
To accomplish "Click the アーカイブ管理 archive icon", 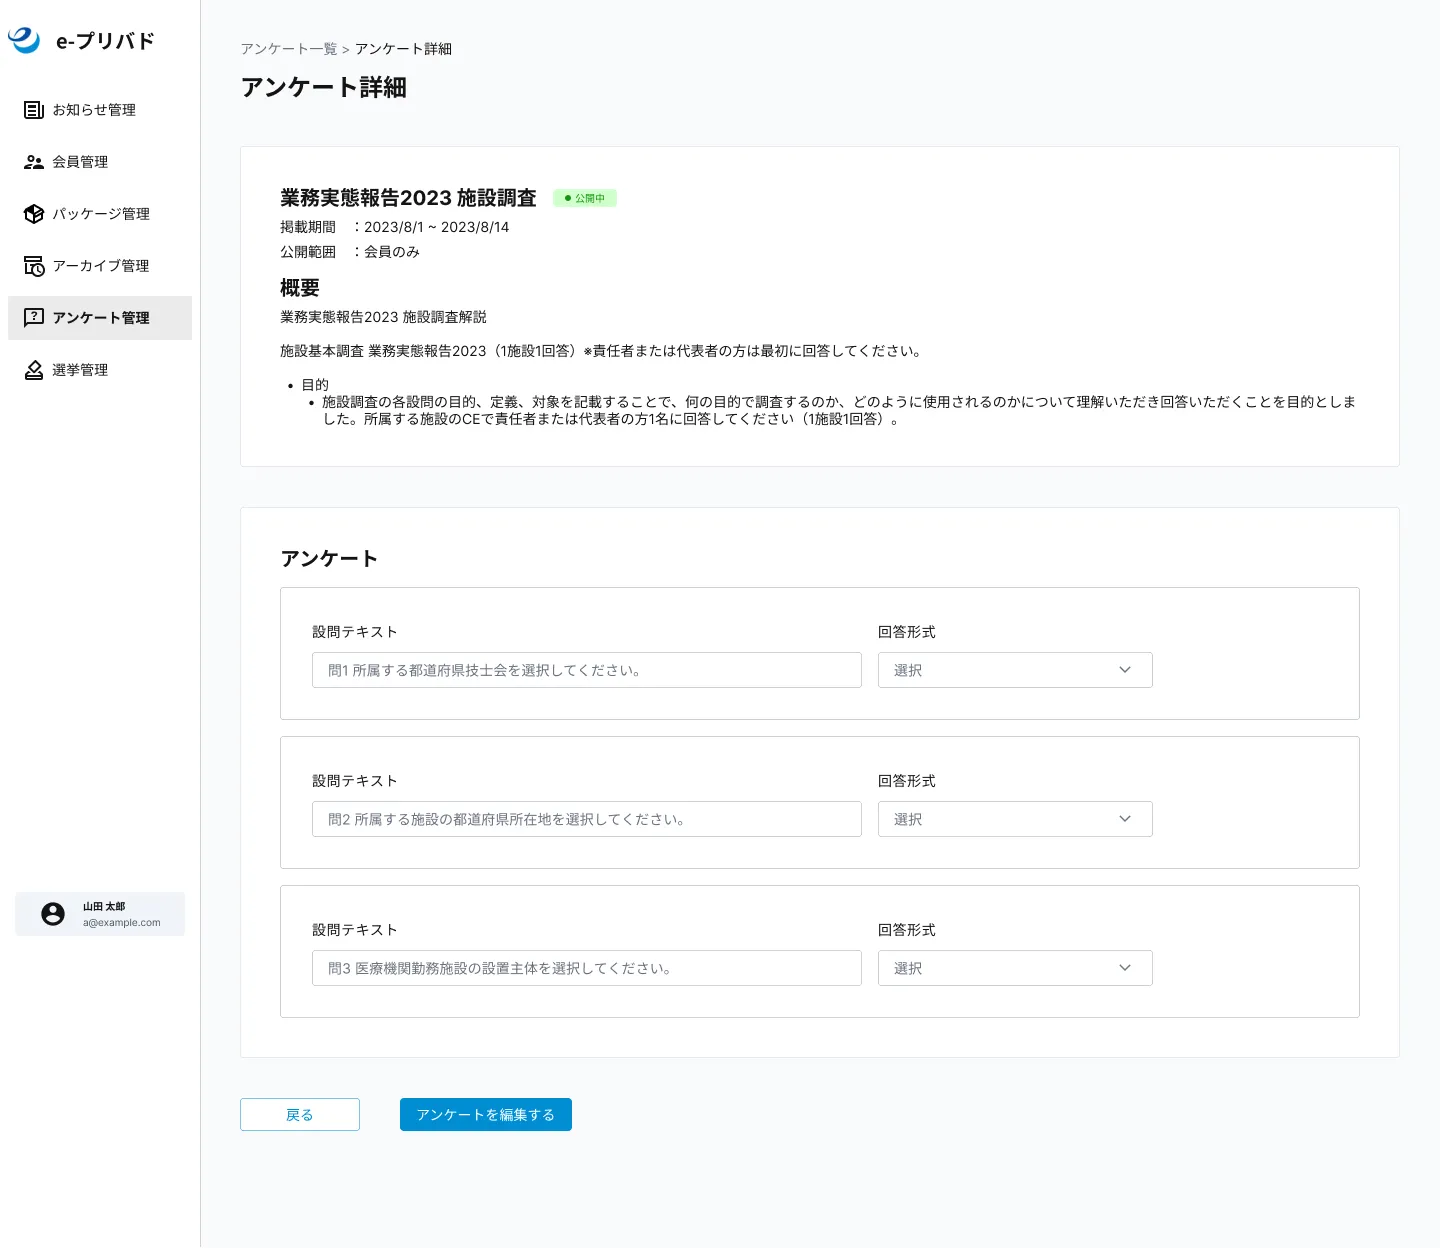I will coord(34,266).
